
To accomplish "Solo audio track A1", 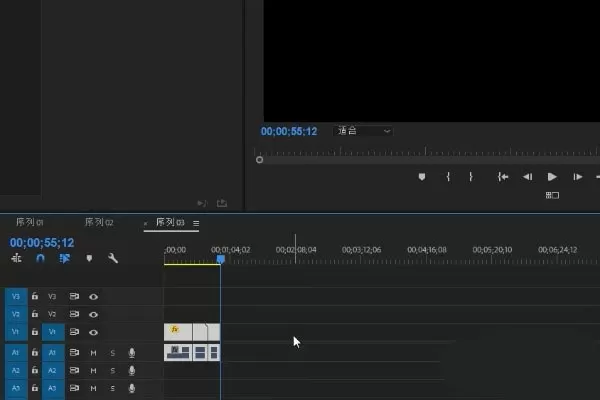I will click(x=112, y=353).
